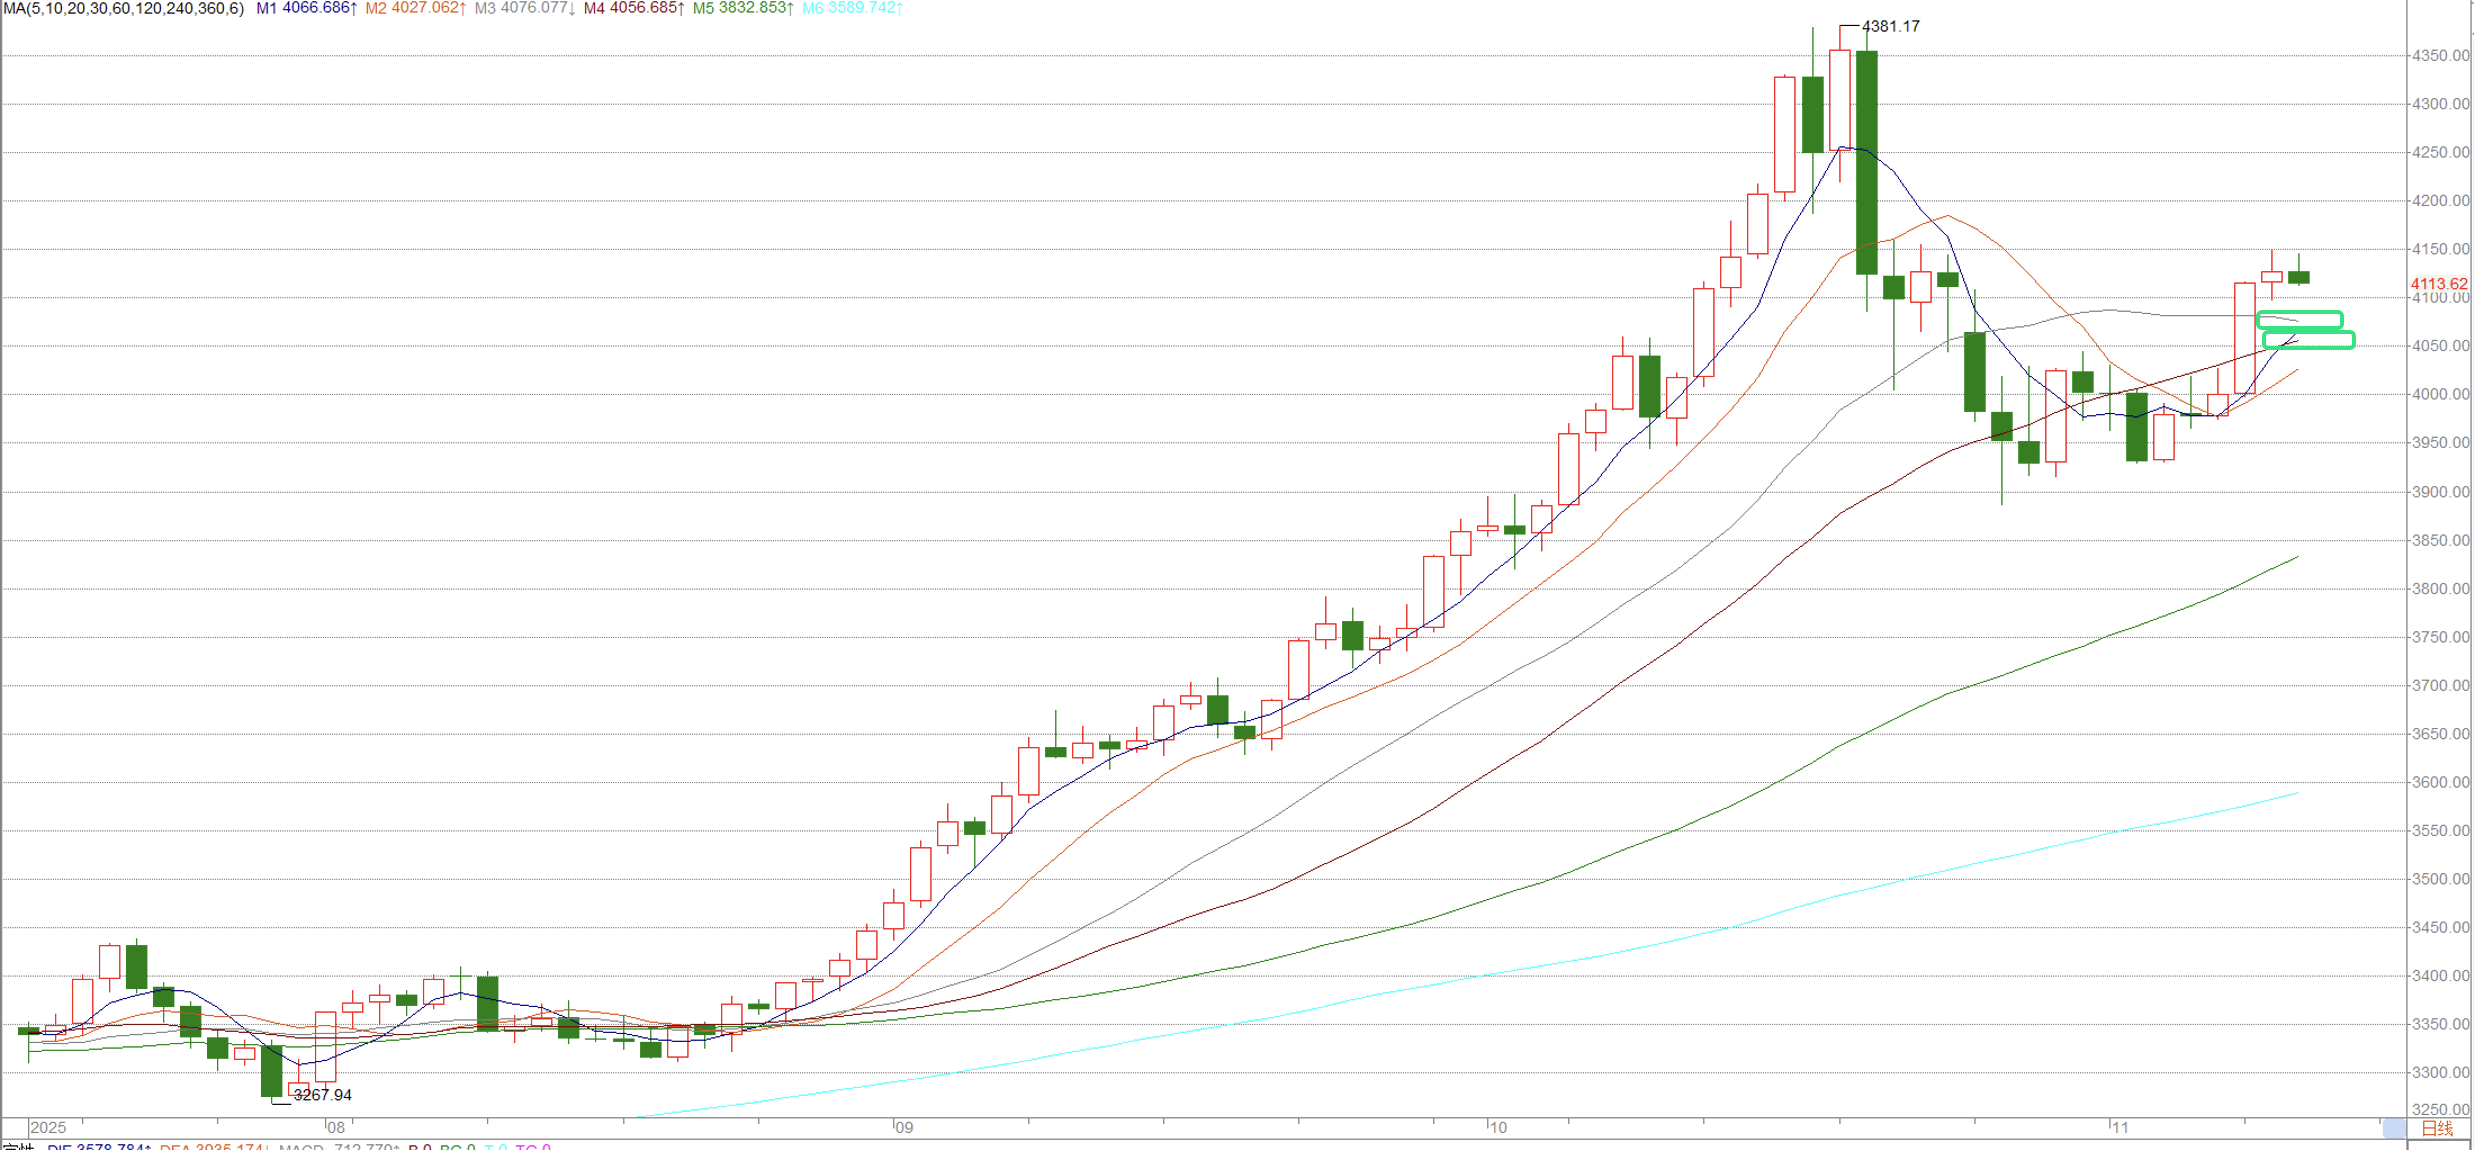This screenshot has width=2474, height=1150.
Task: Click the last green candlestick on chart
Action: [x=2298, y=277]
